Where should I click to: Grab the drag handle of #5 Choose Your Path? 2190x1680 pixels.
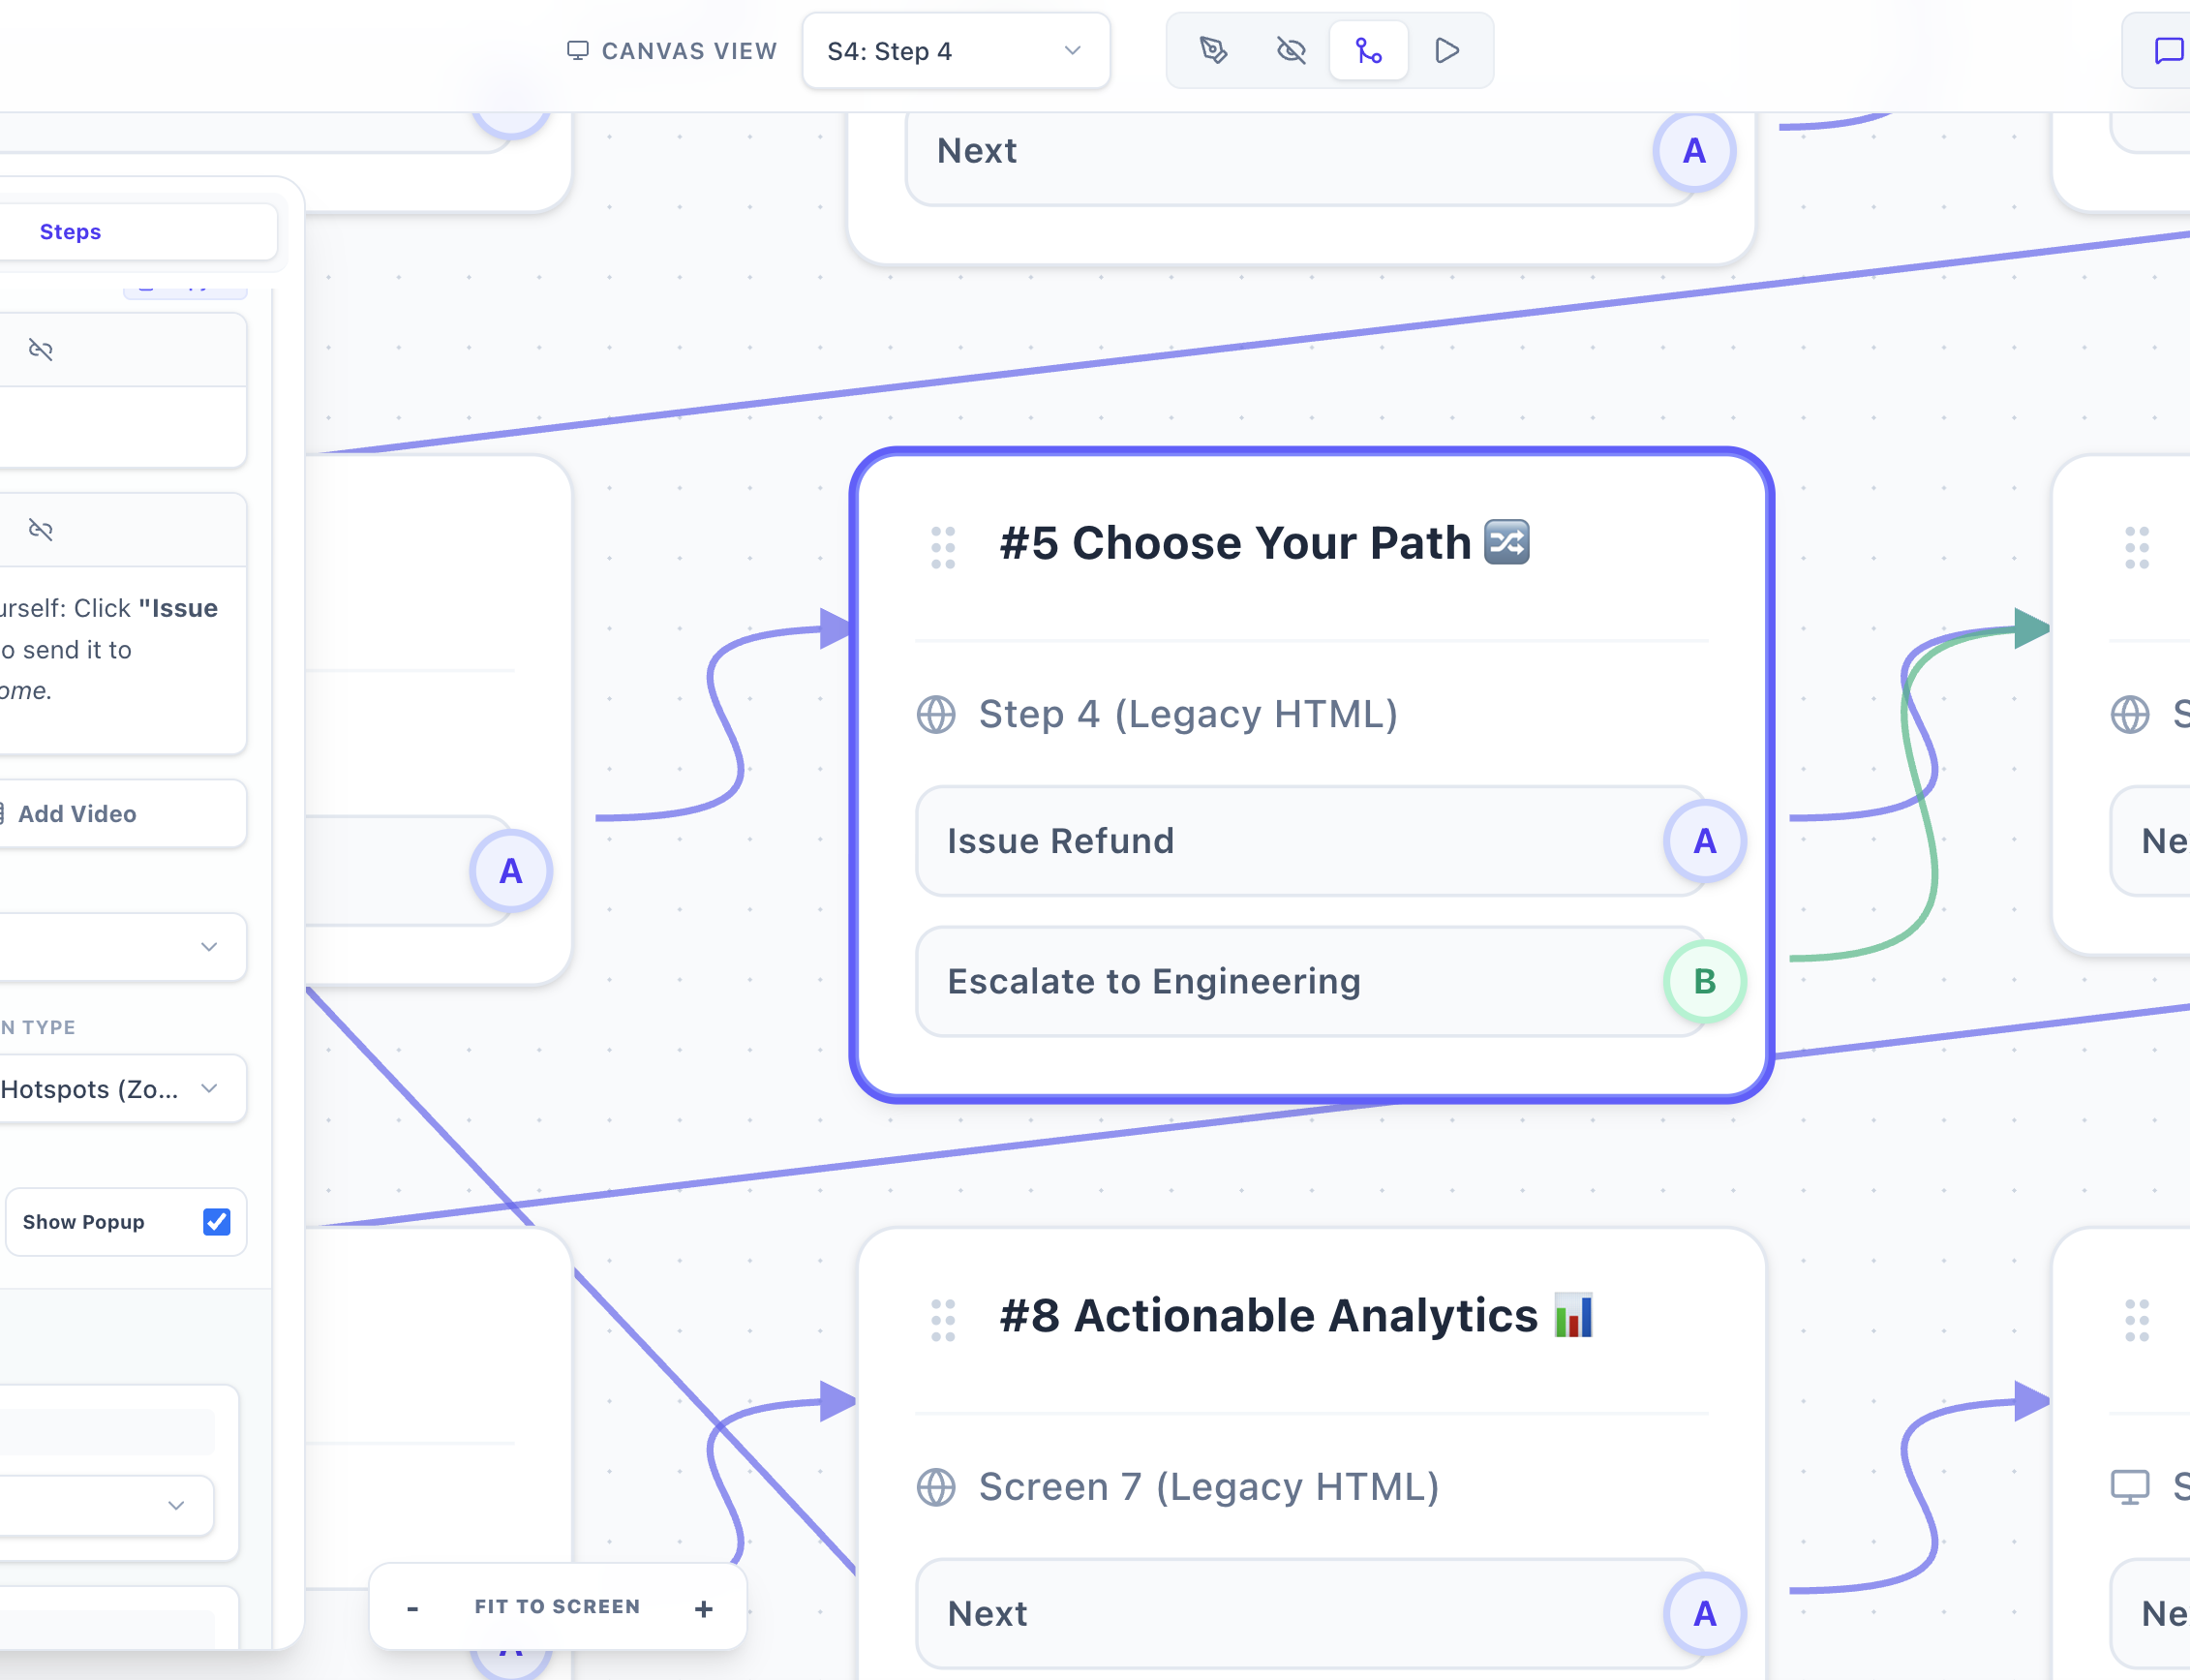click(x=943, y=547)
